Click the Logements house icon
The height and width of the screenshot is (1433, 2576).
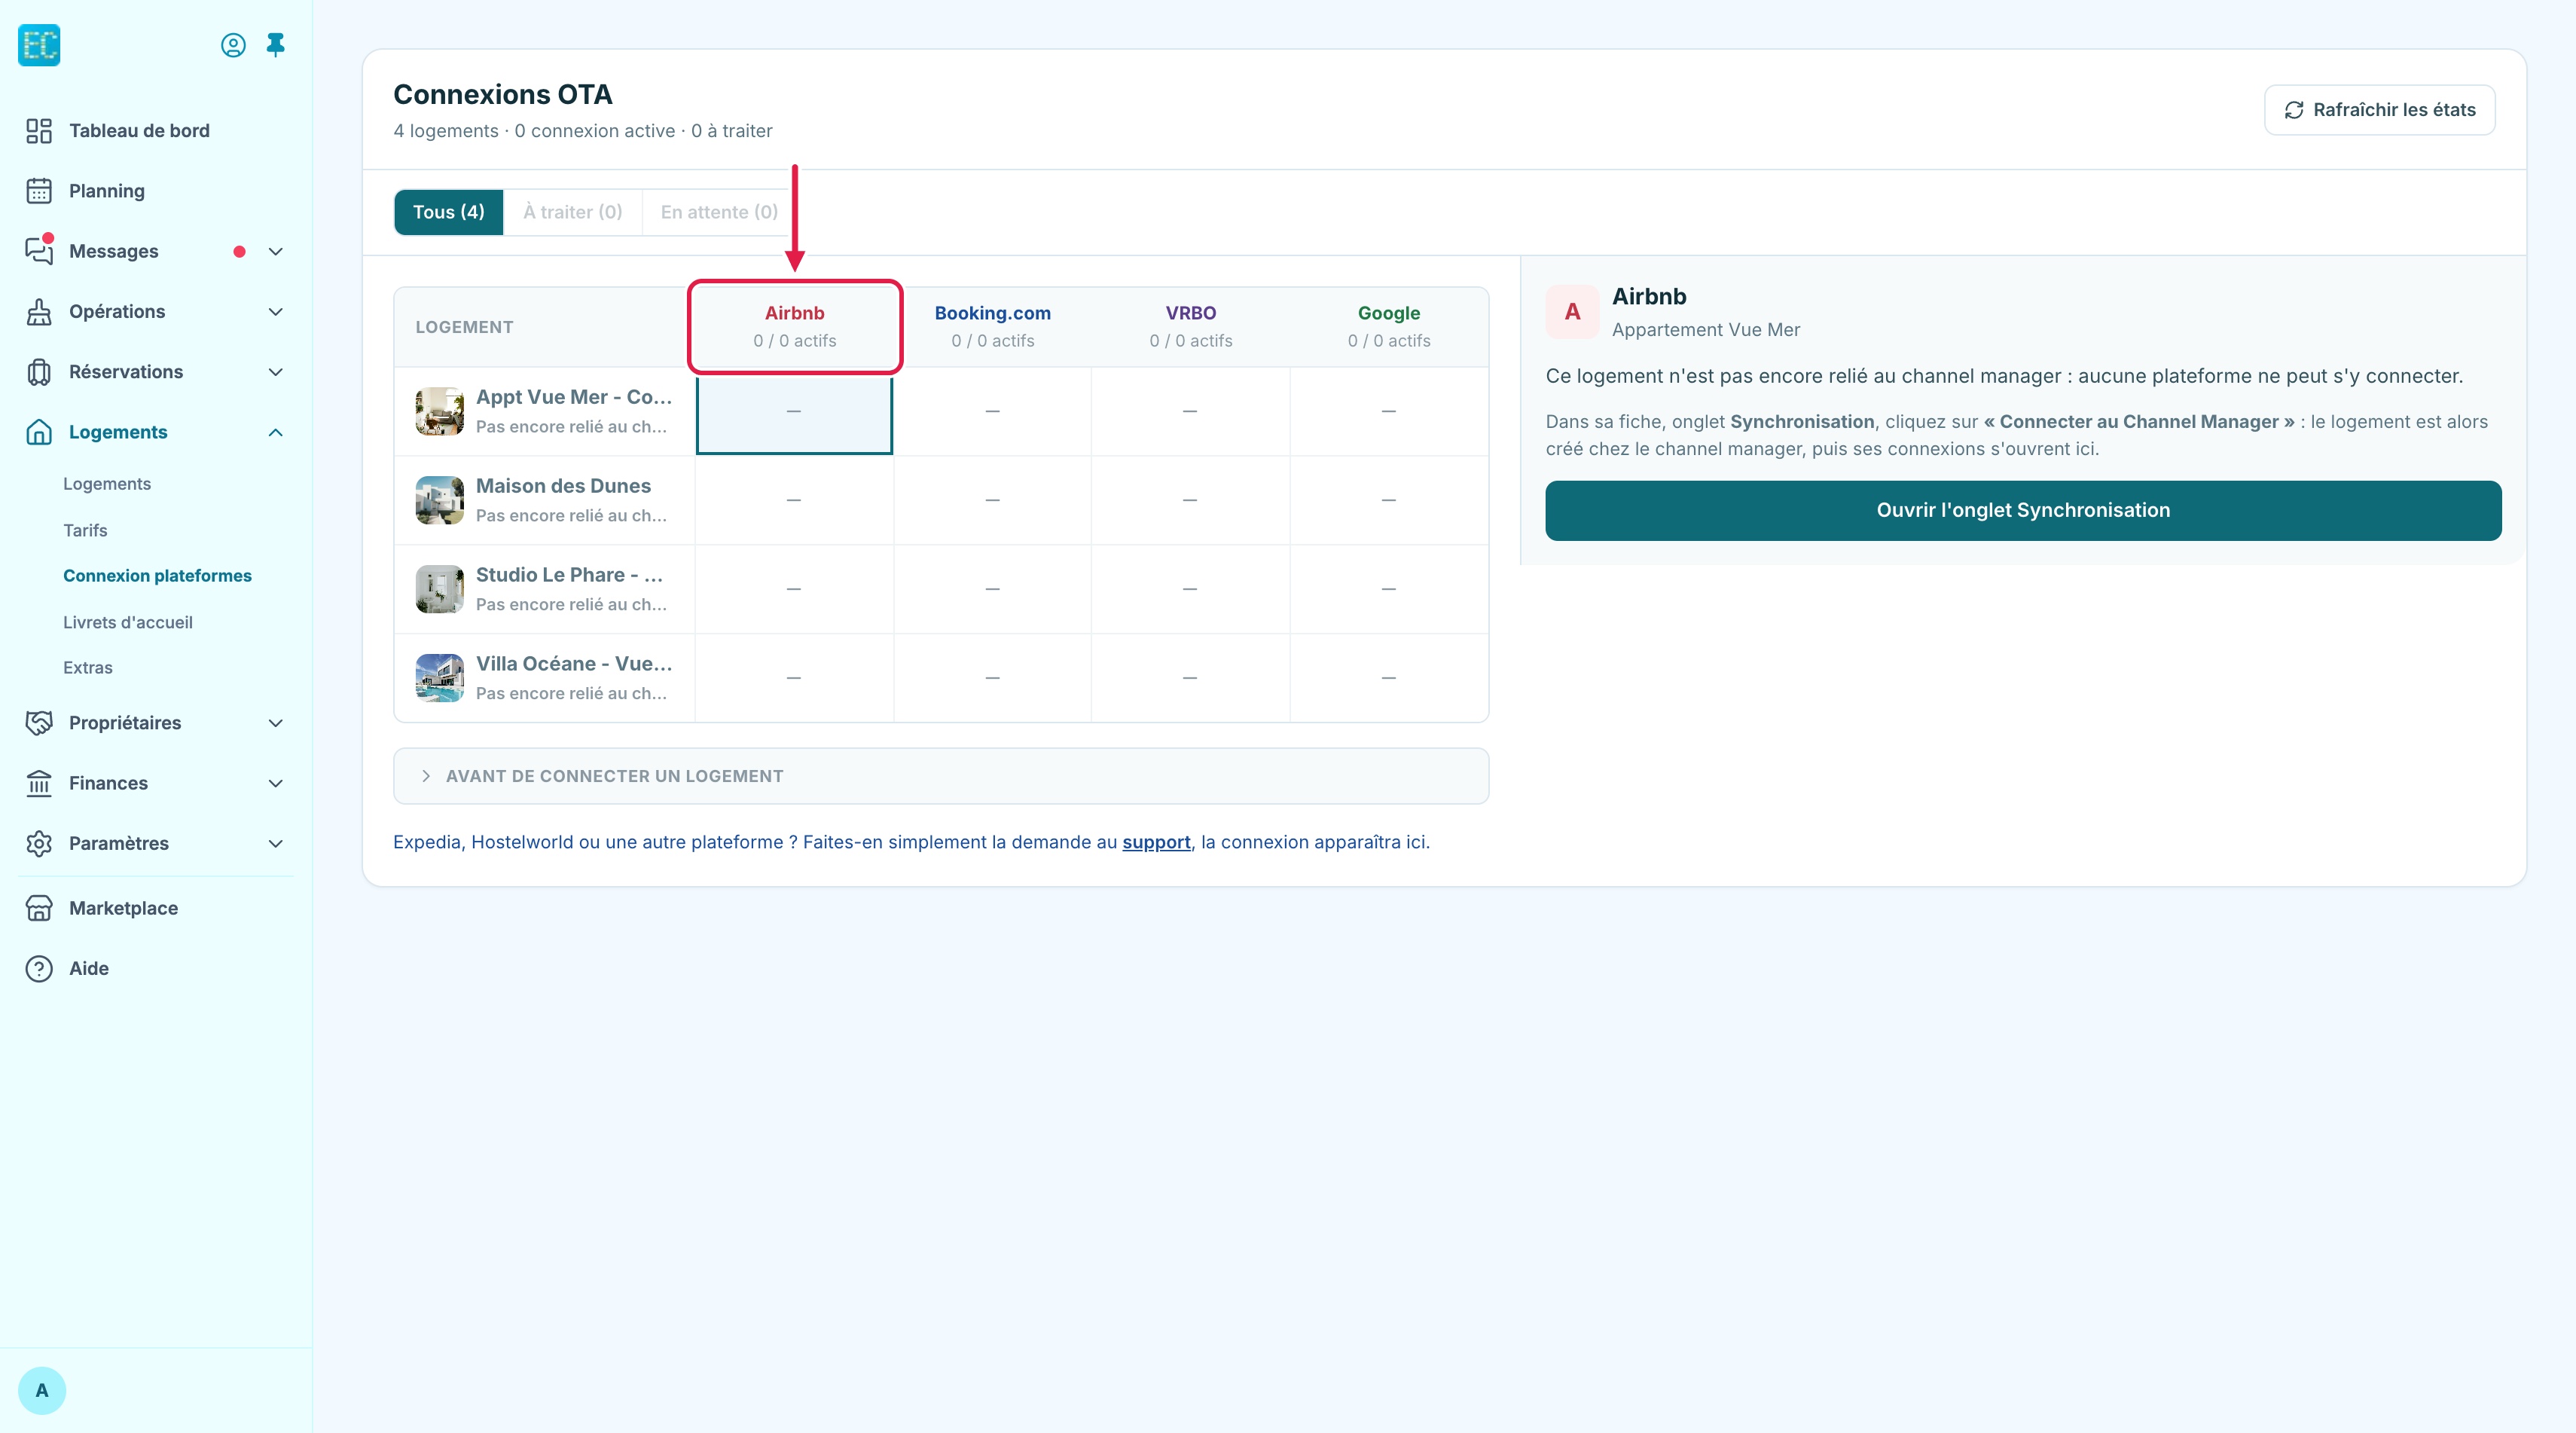pos(39,432)
